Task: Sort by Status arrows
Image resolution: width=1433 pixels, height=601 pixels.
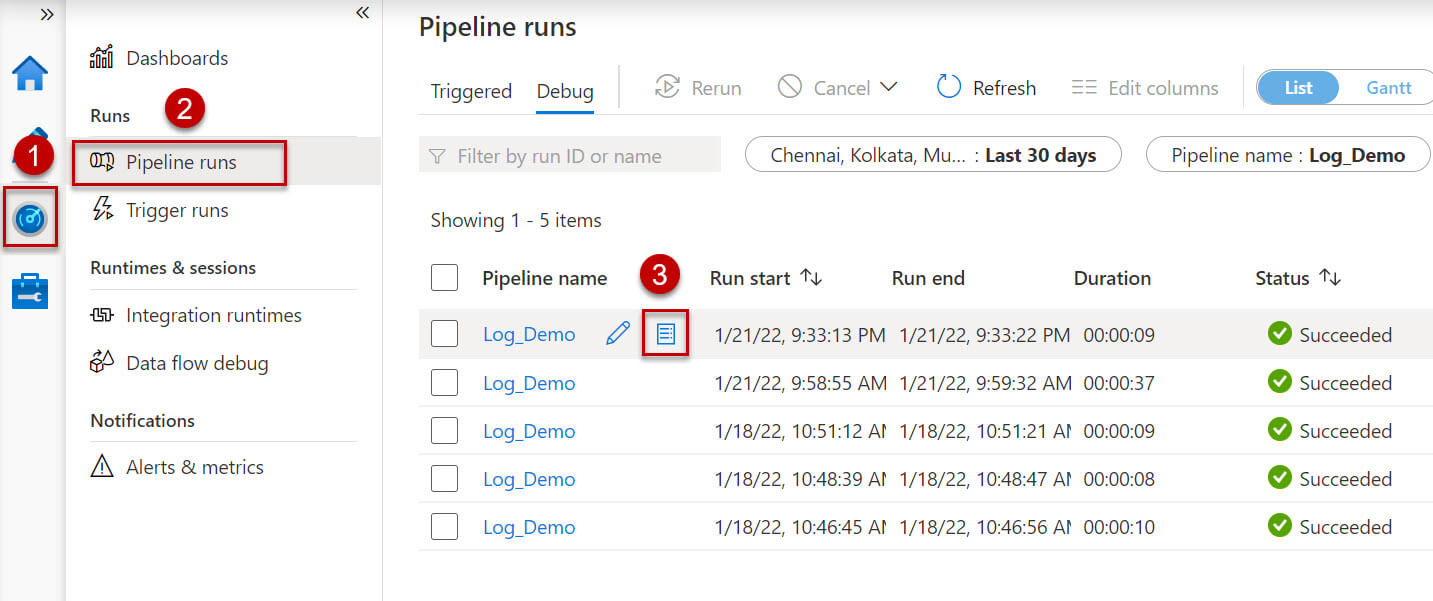Action: tap(1330, 278)
